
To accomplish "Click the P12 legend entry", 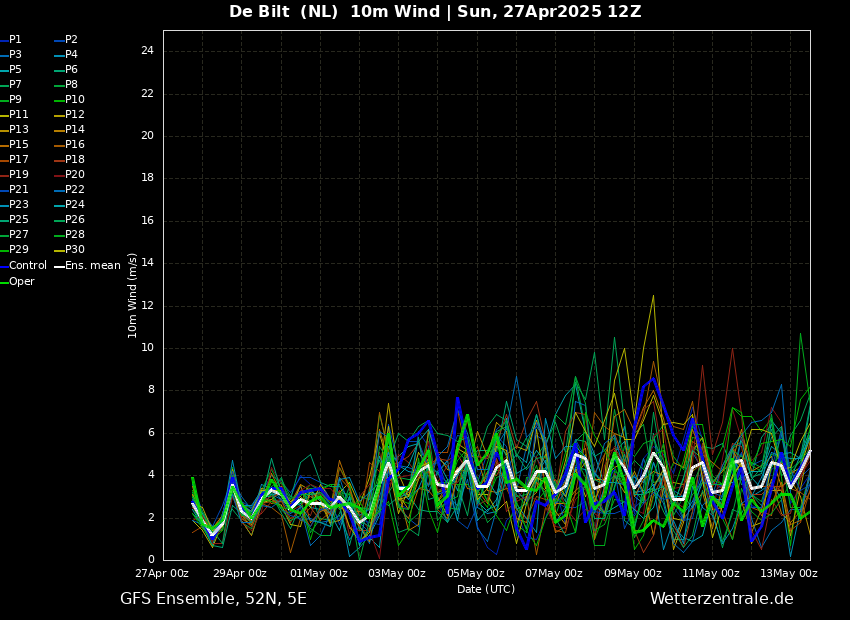I will click(75, 114).
